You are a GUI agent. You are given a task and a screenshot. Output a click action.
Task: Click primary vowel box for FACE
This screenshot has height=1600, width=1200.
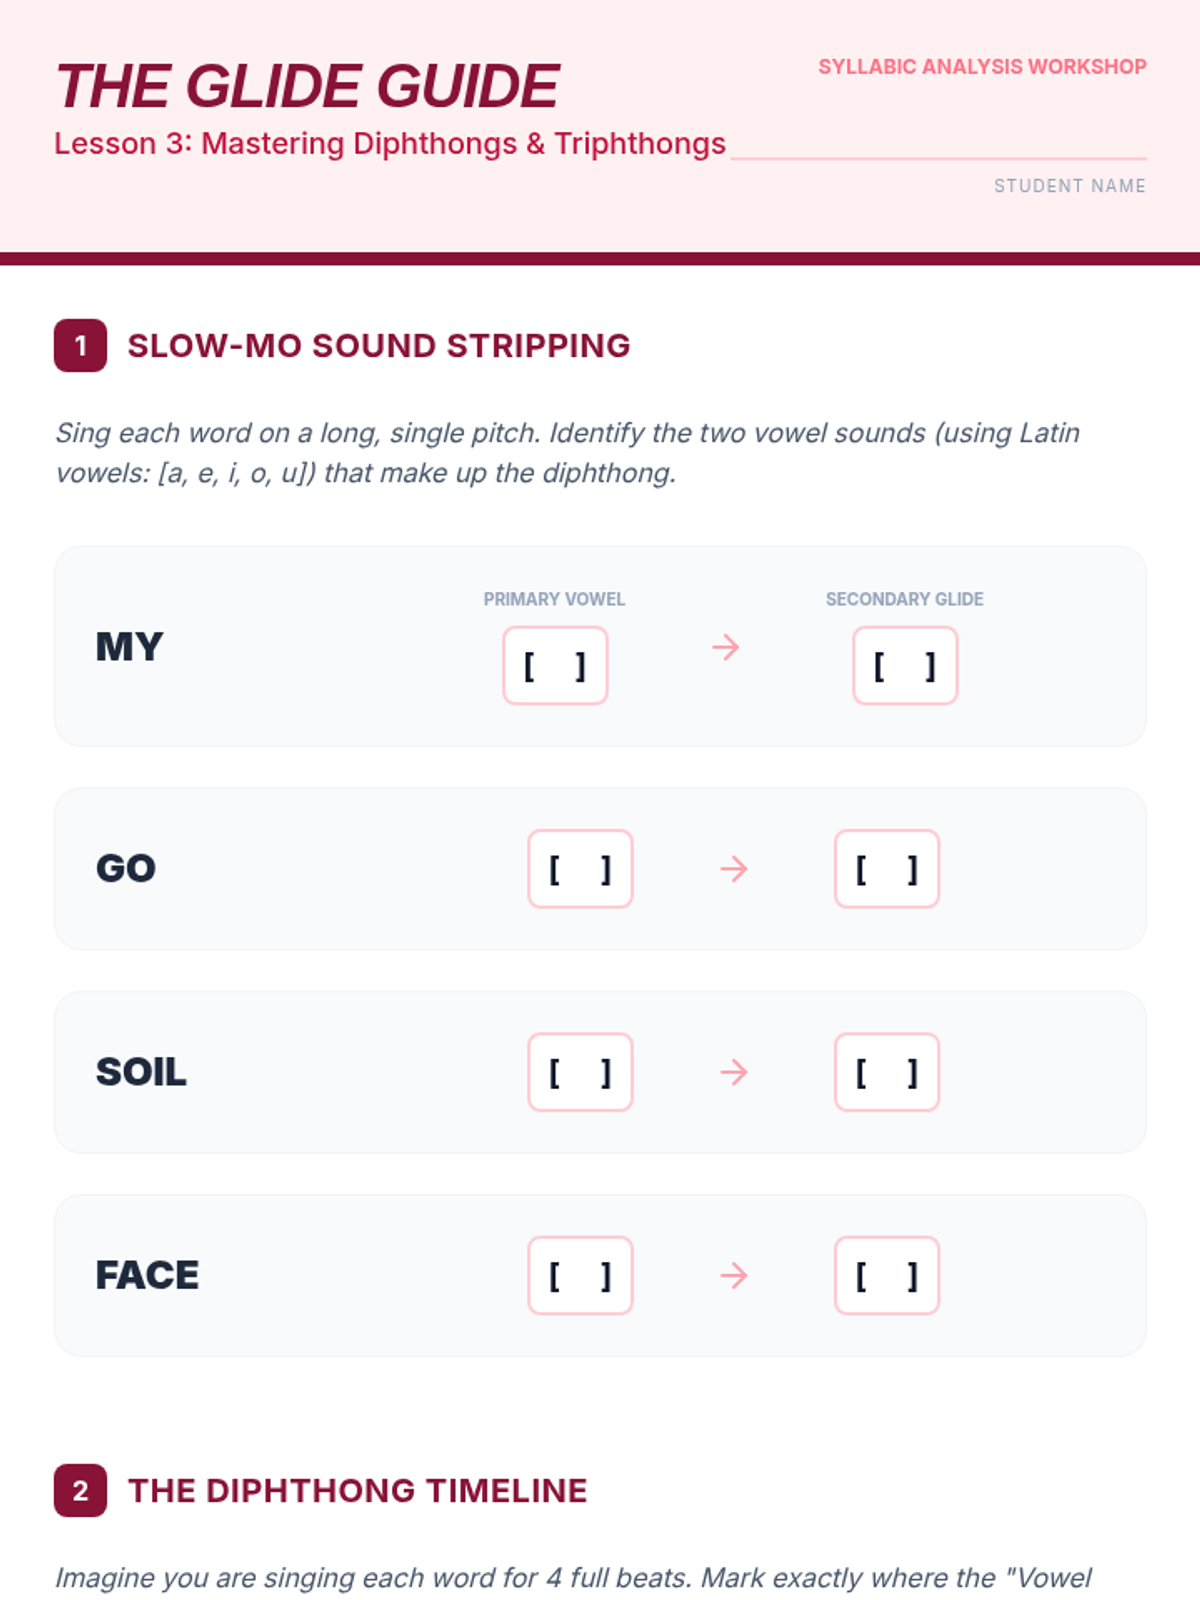click(x=580, y=1276)
